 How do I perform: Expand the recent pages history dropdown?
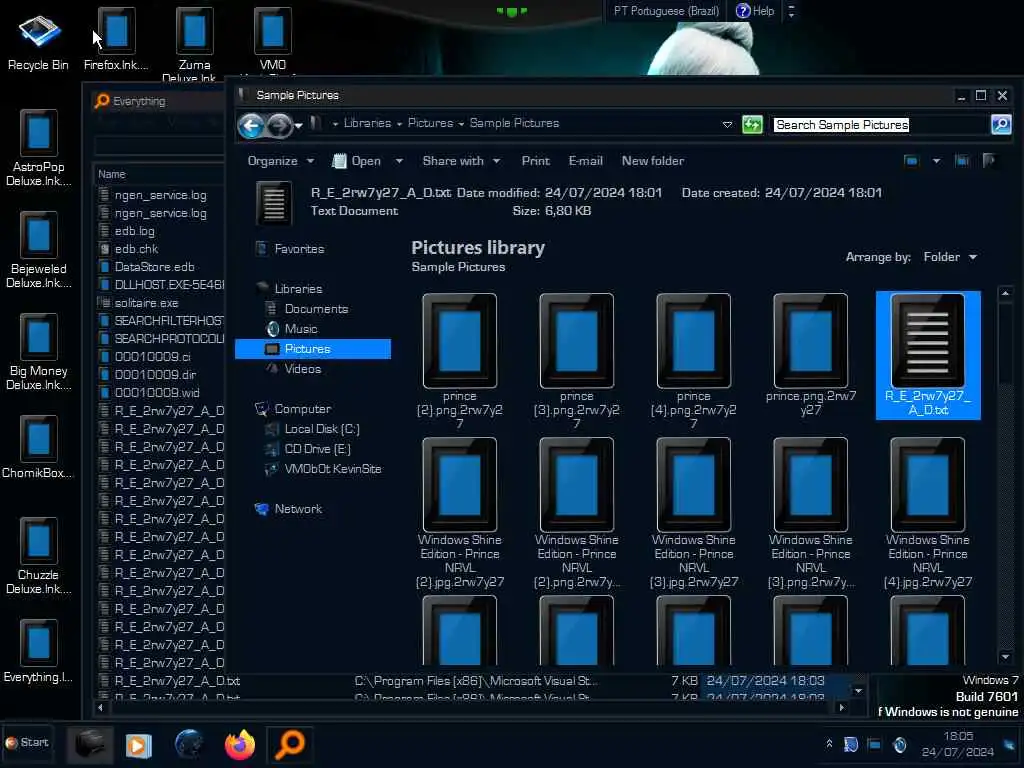[x=298, y=125]
